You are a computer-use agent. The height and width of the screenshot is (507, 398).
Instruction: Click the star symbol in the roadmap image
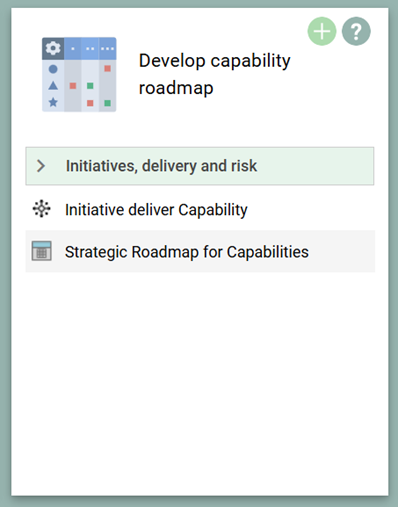[53, 102]
